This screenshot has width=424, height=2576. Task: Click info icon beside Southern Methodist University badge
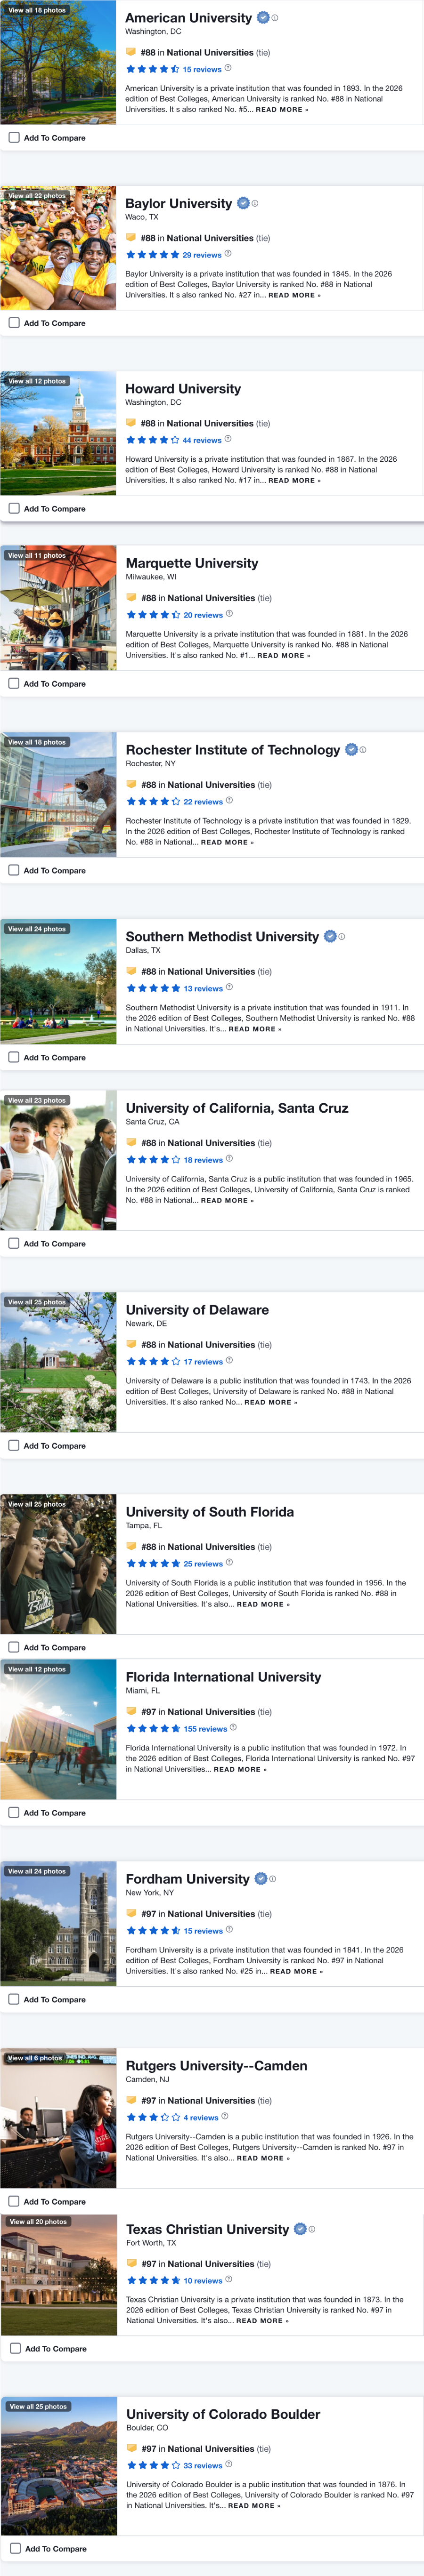click(342, 937)
